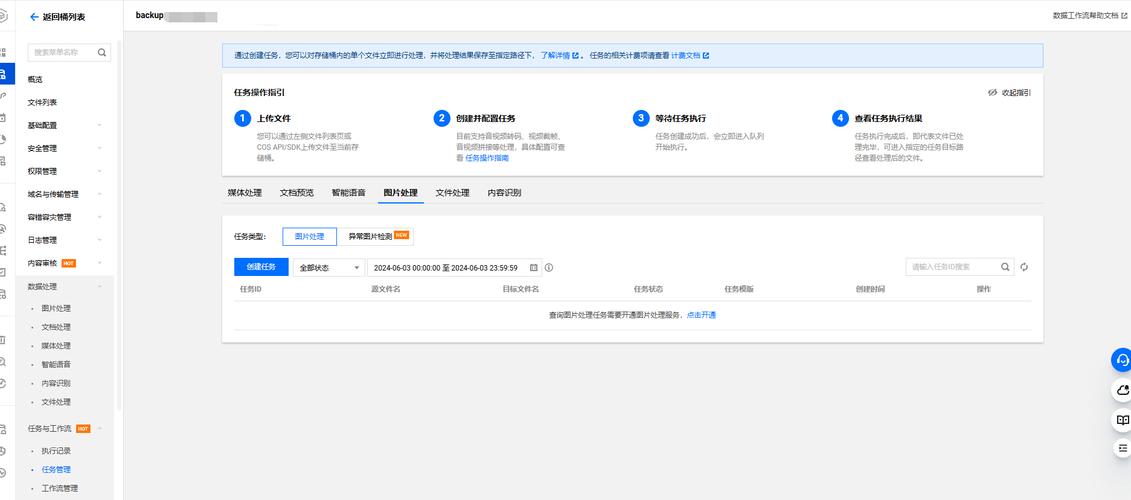Viewport: 1131px width, 500px height.
Task: Click the 源文件名 column header
Action: coord(386,289)
